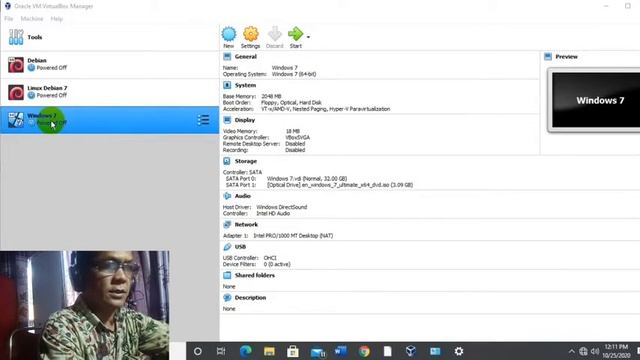Open the File menu
The height and width of the screenshot is (360, 640).
[x=9, y=19]
